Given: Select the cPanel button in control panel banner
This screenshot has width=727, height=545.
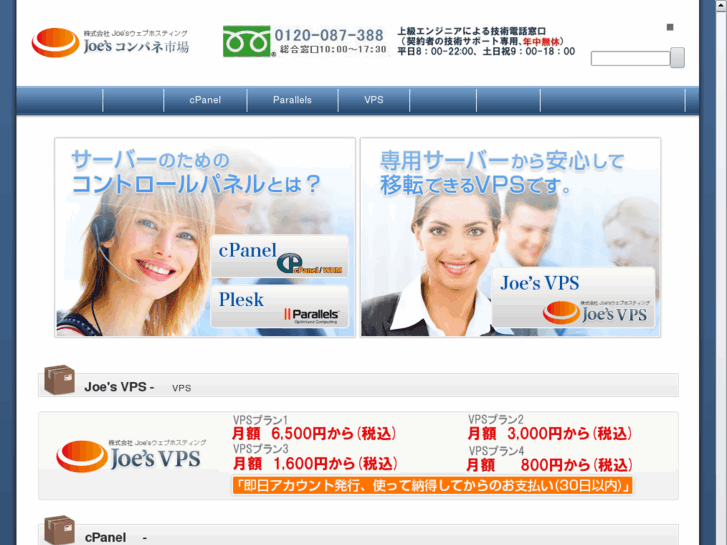Looking at the screenshot, I should (280, 256).
